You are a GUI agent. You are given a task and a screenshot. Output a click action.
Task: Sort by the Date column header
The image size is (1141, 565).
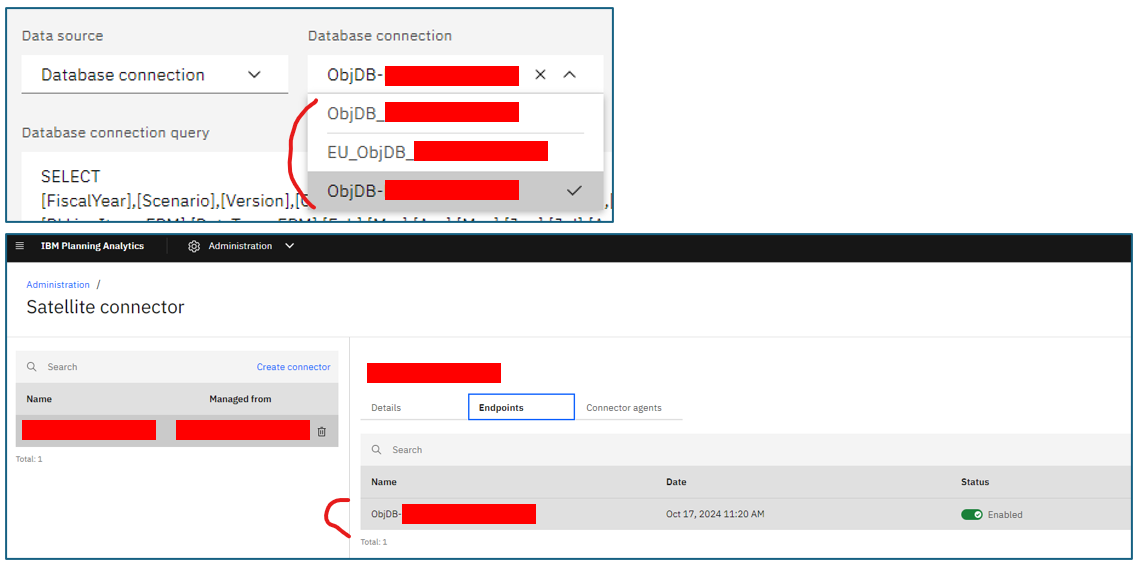click(676, 482)
